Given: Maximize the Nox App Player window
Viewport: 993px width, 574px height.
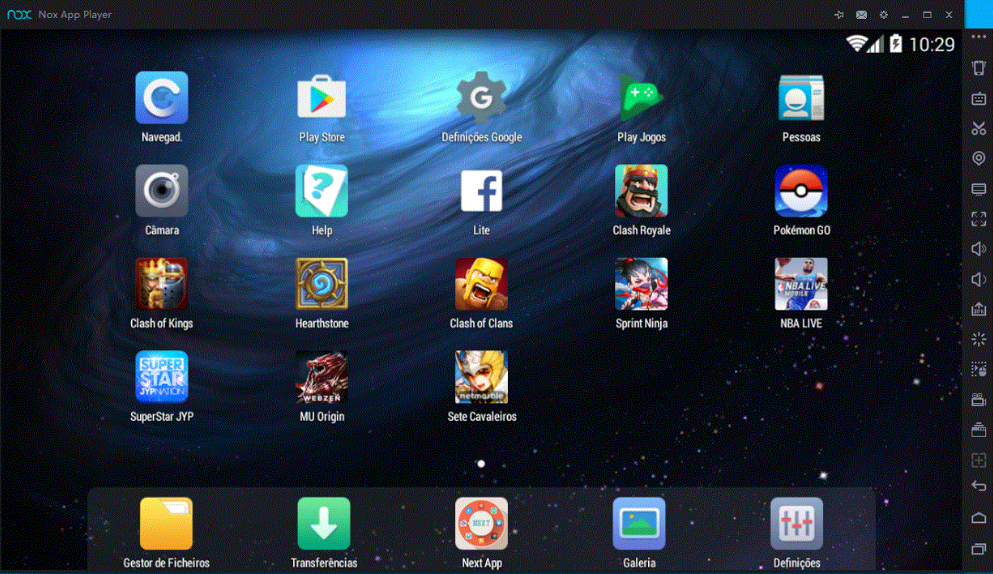Looking at the screenshot, I should (x=927, y=15).
